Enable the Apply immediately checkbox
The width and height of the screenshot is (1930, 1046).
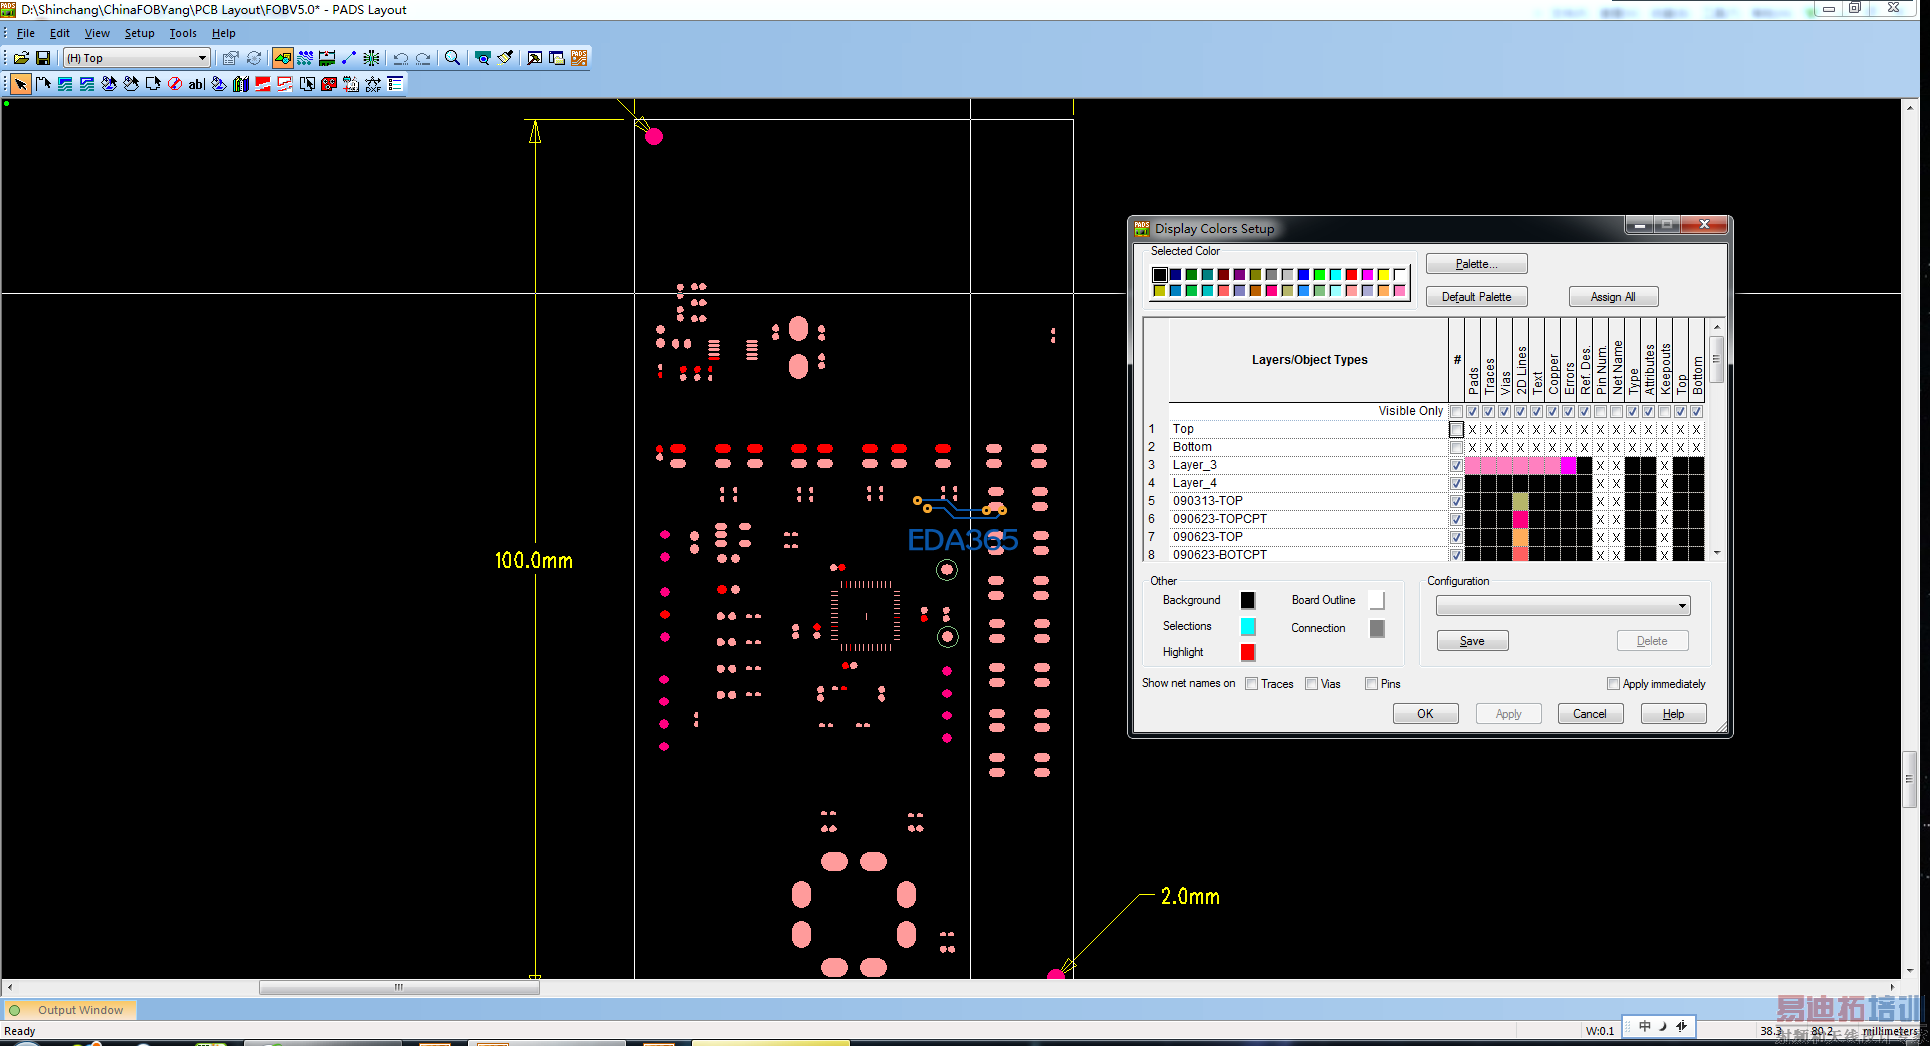pos(1613,684)
